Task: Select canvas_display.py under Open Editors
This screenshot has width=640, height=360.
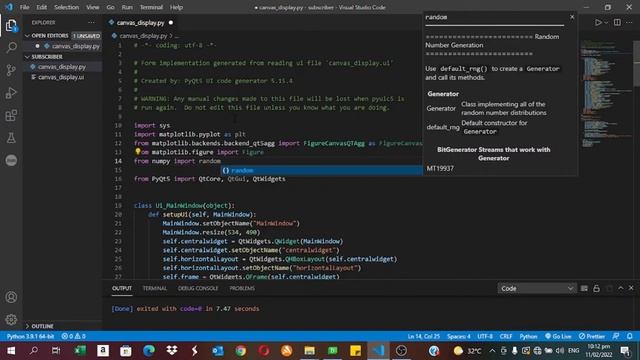Action: pos(76,46)
